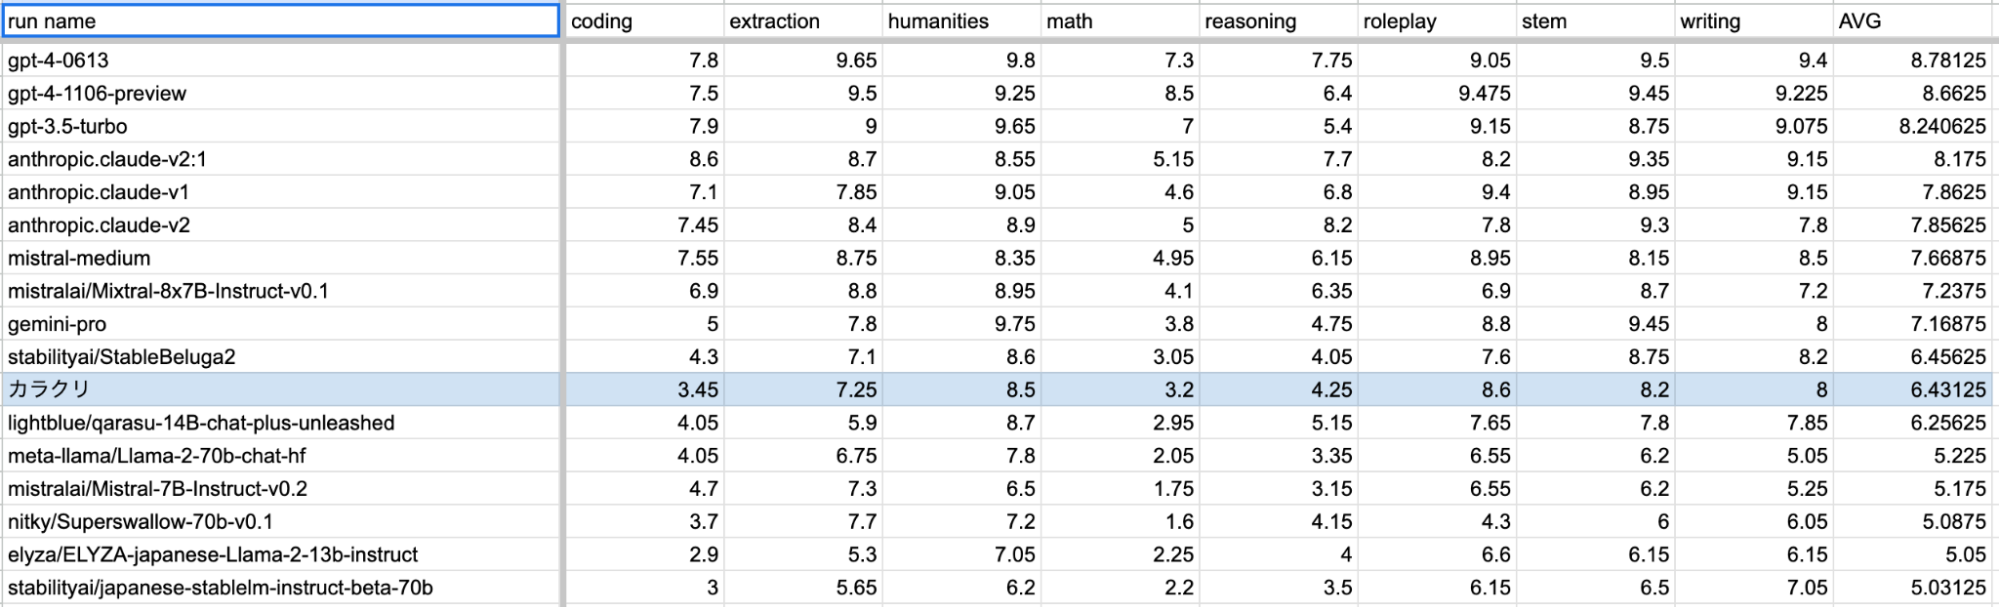The image size is (1999, 608).
Task: Click the stabilityai/StableBeluga2 run name cell
Action: point(280,357)
